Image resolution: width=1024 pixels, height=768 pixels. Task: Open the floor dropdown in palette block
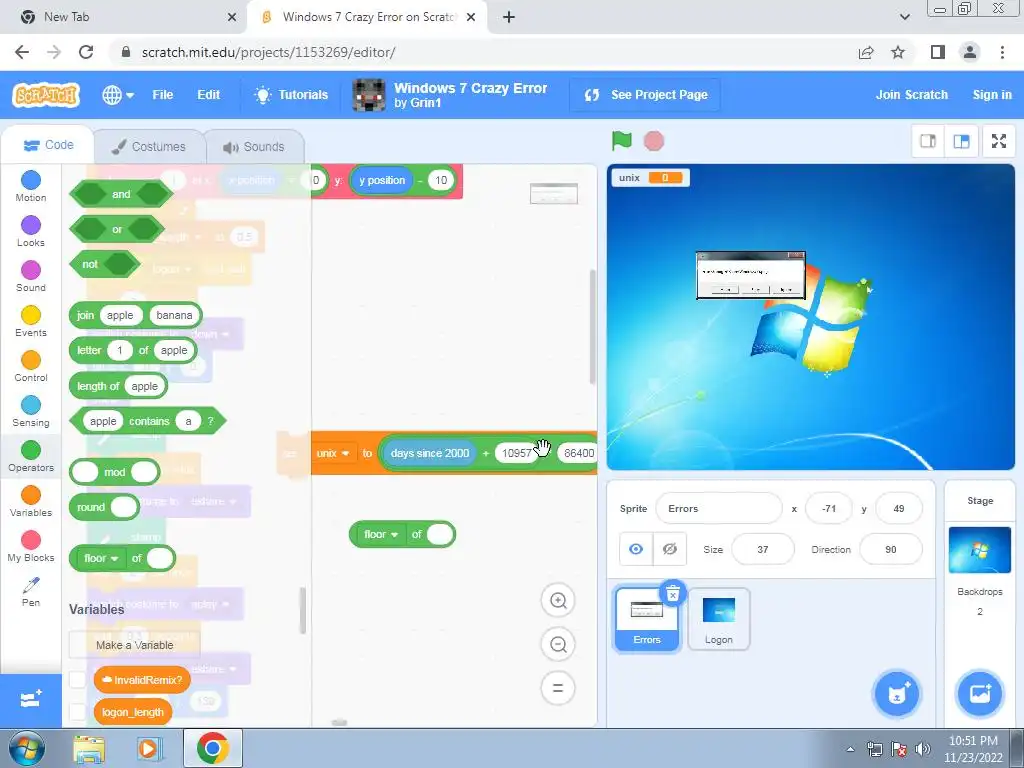(x=101, y=558)
